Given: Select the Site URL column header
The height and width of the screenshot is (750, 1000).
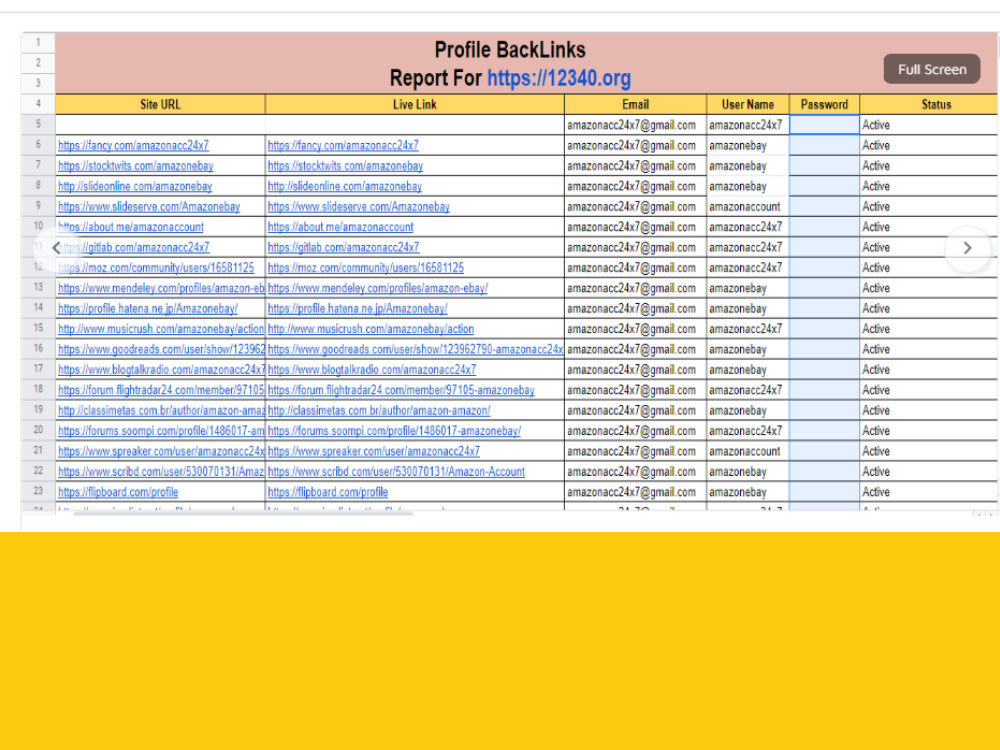Looking at the screenshot, I should point(160,105).
